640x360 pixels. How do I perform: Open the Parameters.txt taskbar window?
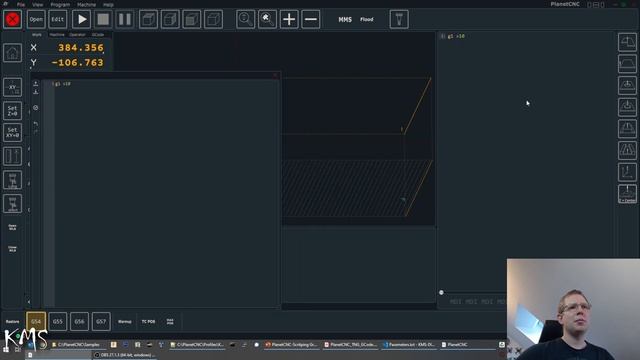pyautogui.click(x=409, y=345)
